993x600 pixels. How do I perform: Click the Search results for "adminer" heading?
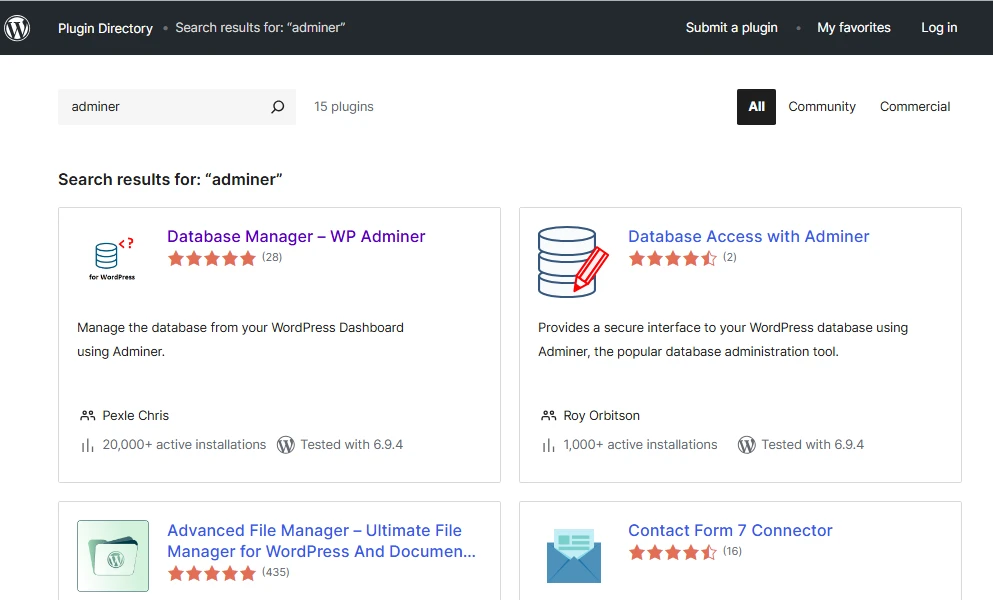(x=170, y=180)
